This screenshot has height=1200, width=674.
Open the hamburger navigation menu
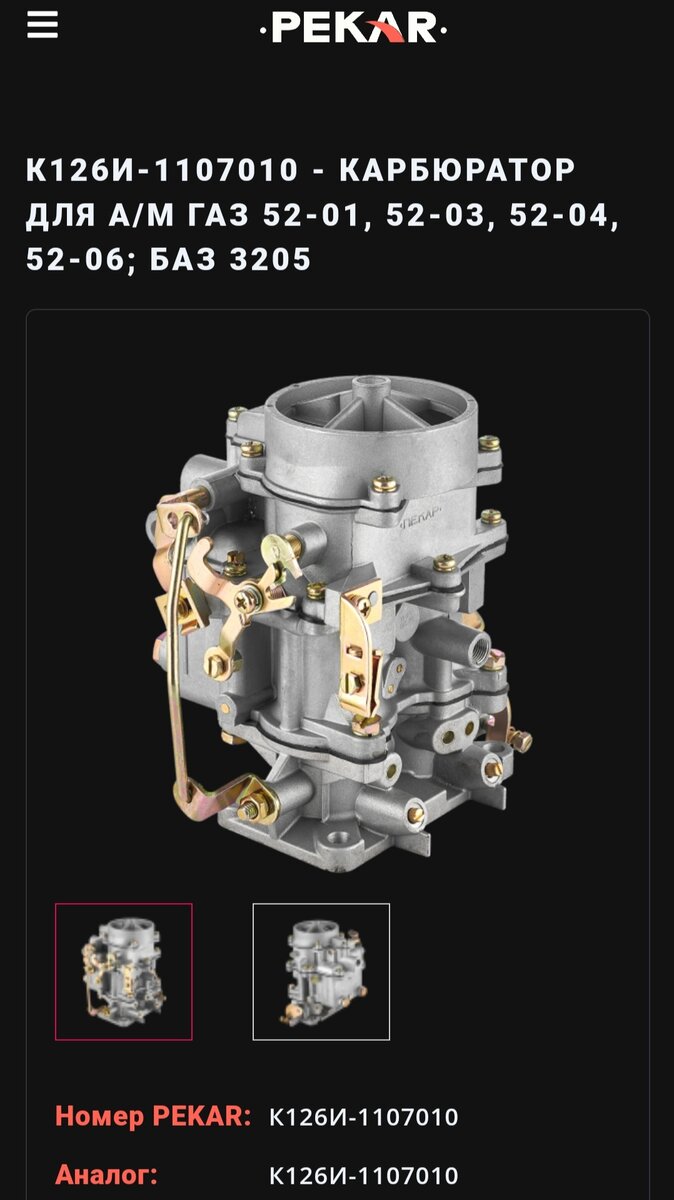click(42, 26)
